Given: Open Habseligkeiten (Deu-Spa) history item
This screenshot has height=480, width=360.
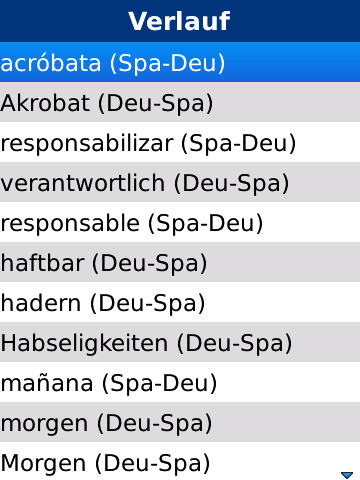Looking at the screenshot, I should pos(180,342).
